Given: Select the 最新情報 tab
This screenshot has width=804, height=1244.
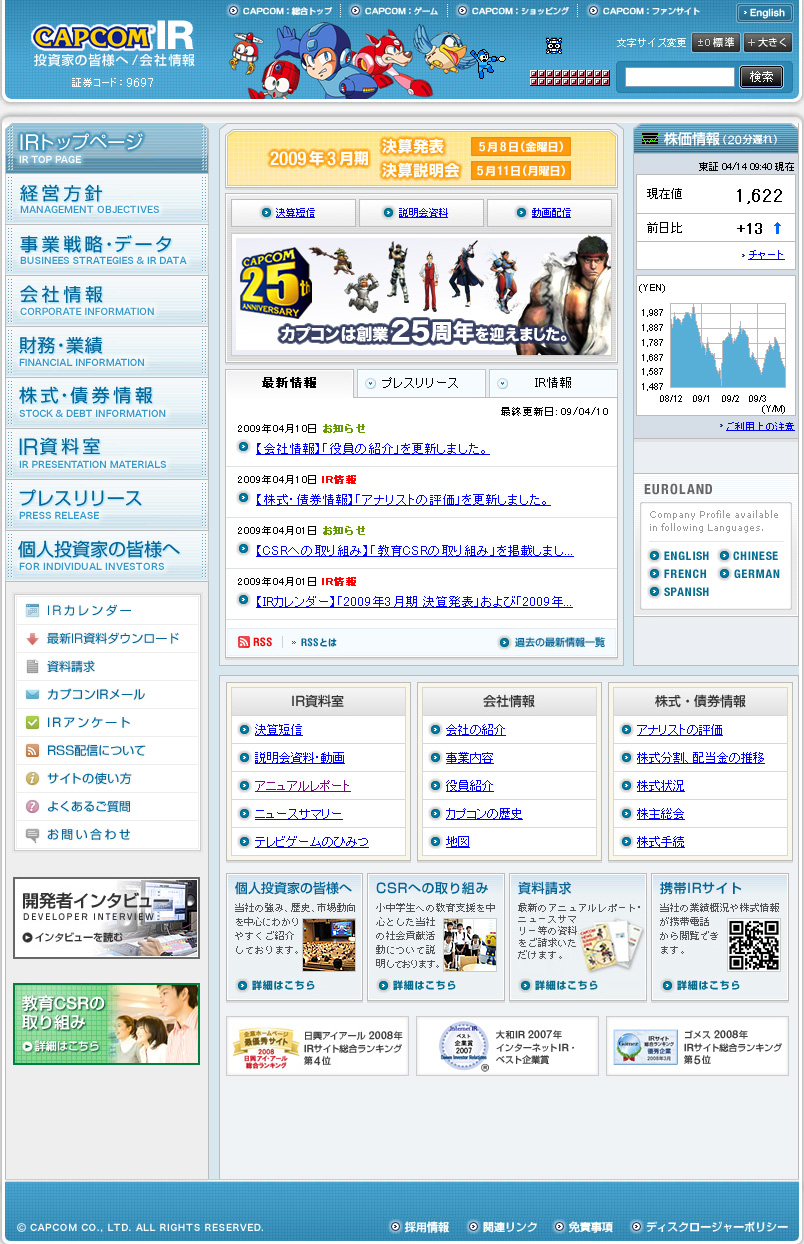Looking at the screenshot, I should pos(289,383).
